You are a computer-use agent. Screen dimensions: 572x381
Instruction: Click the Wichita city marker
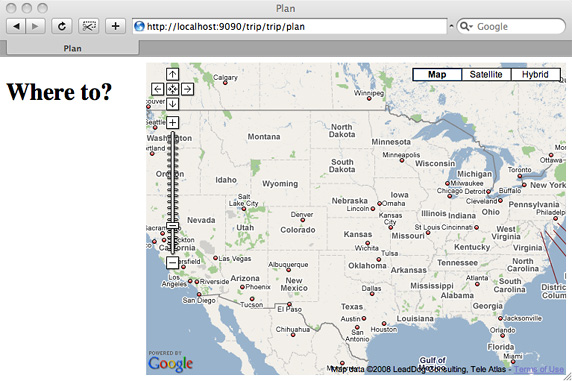point(367,243)
